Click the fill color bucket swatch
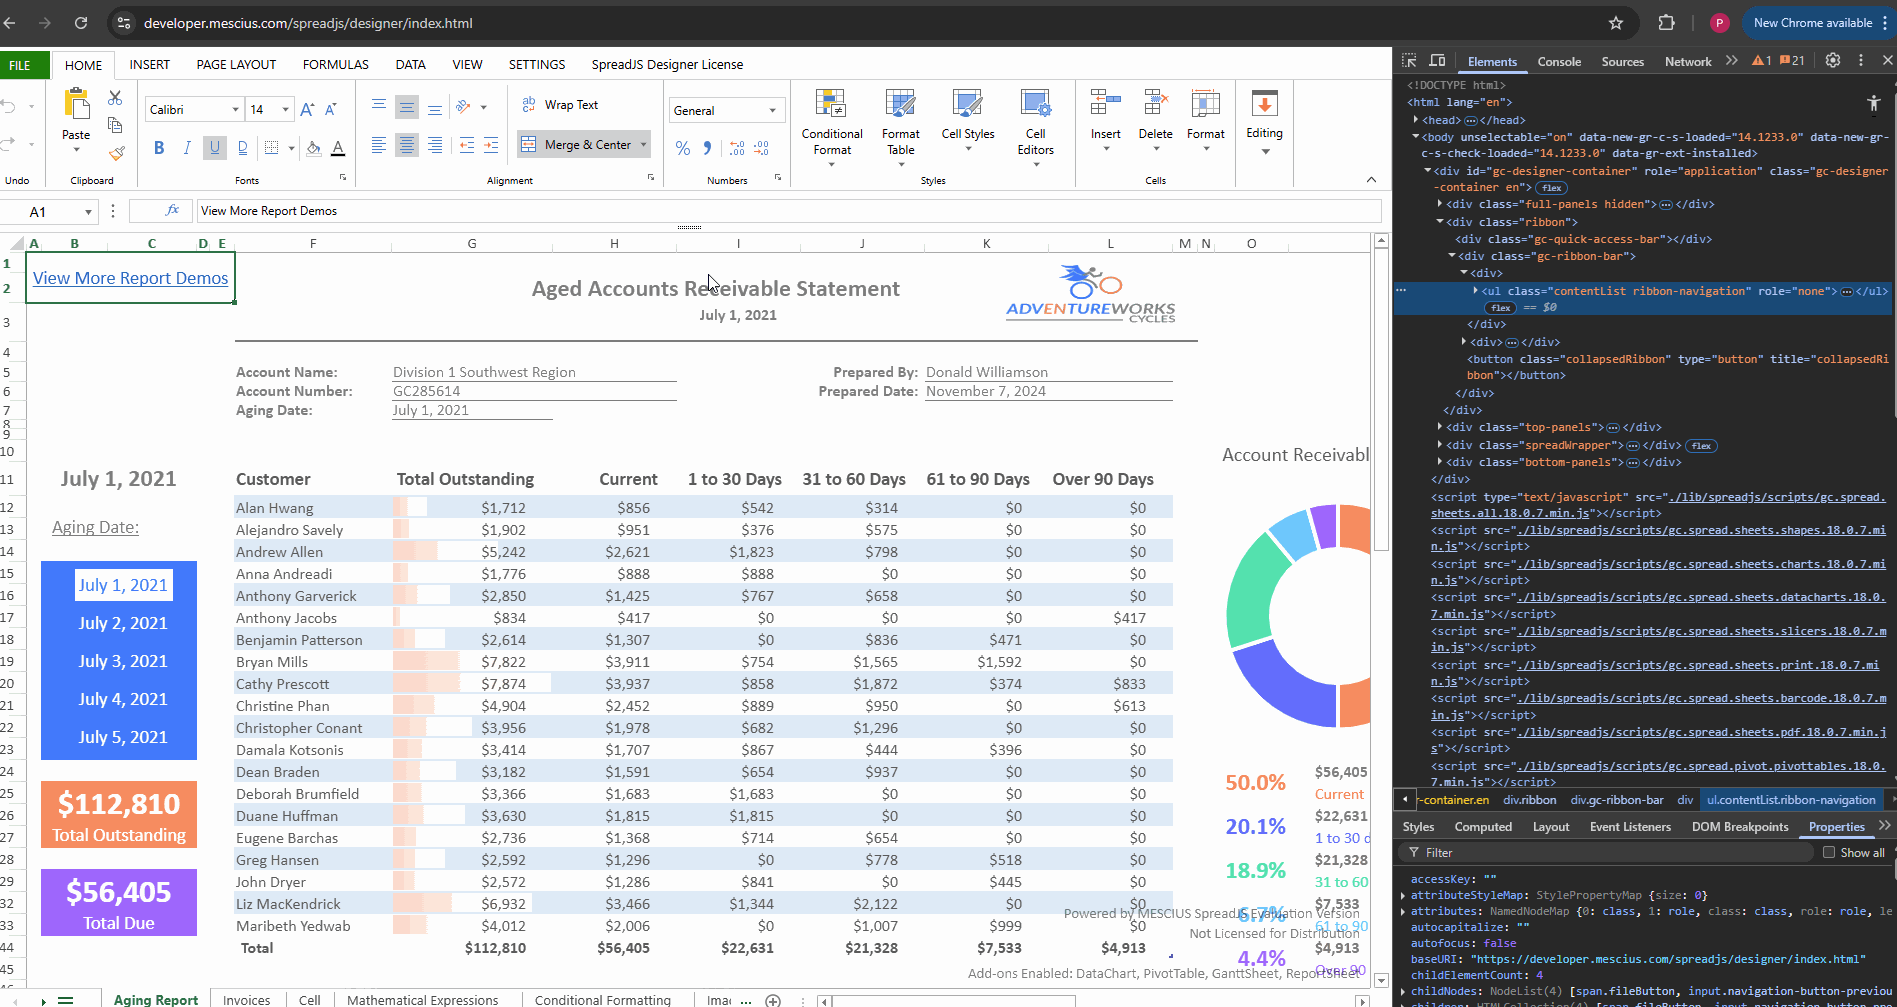Viewport: 1897px width, 1007px height. pos(314,148)
